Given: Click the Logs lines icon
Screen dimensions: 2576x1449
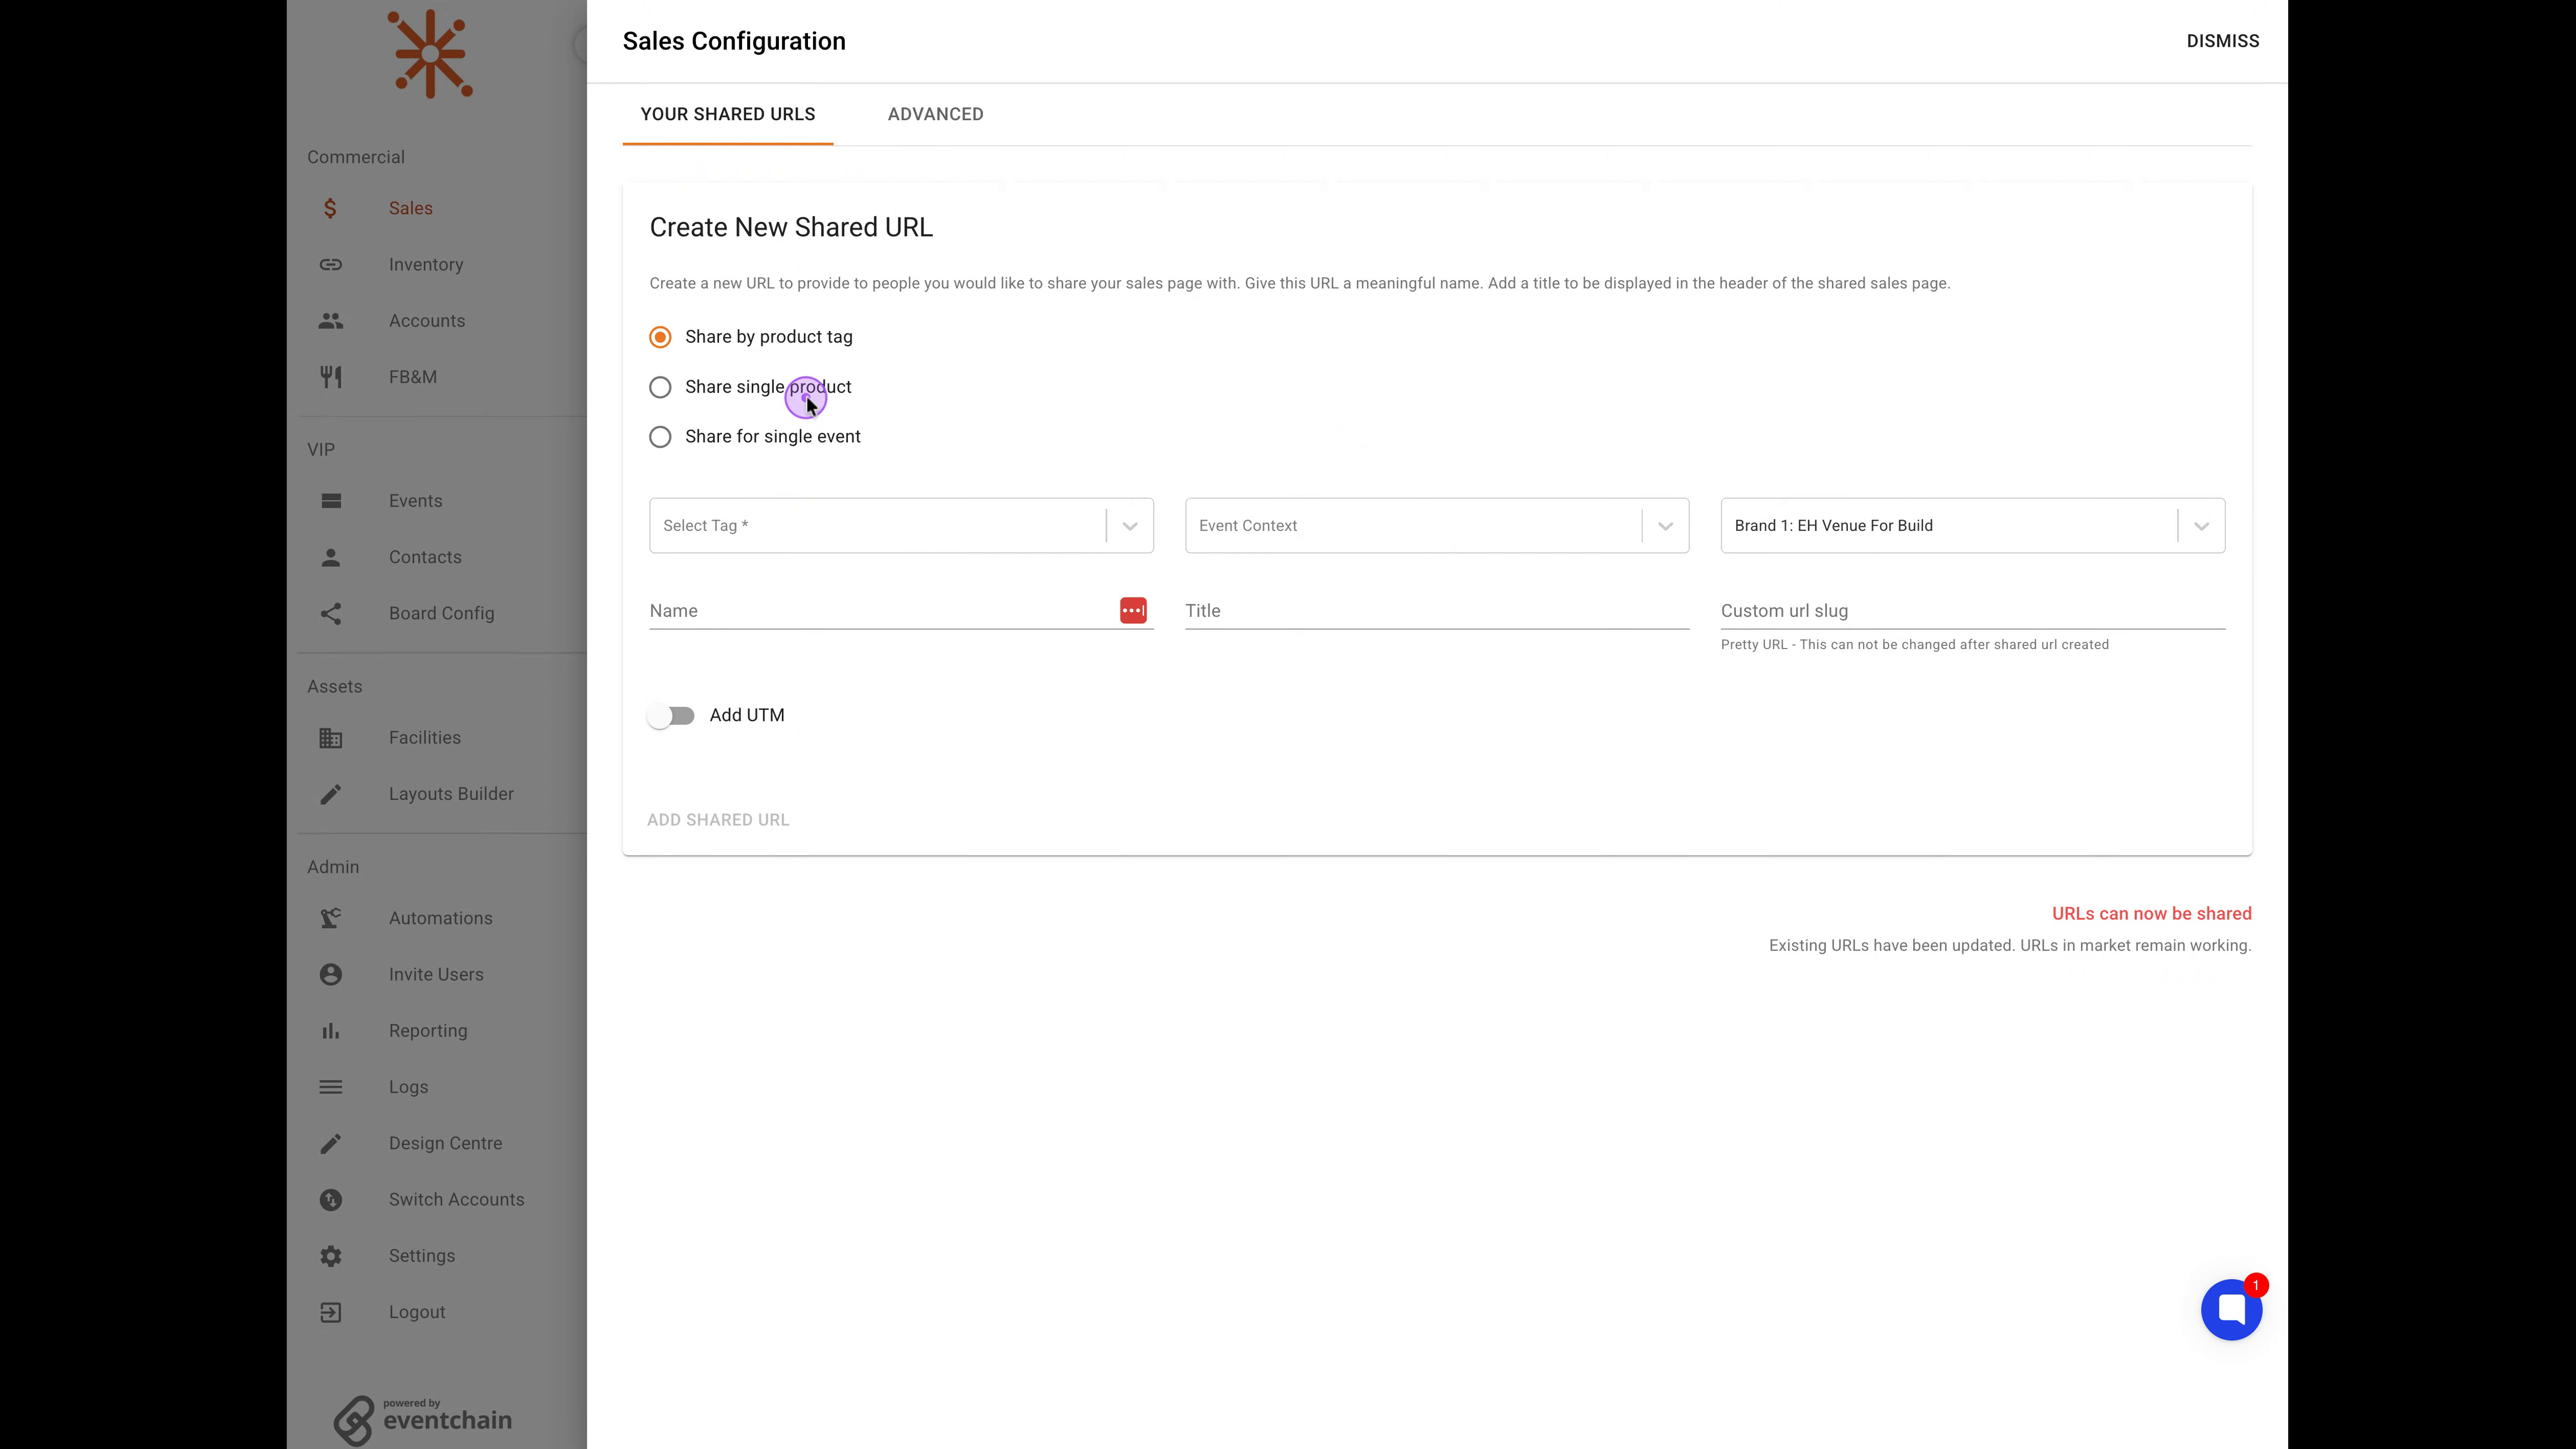Looking at the screenshot, I should click(x=331, y=1087).
